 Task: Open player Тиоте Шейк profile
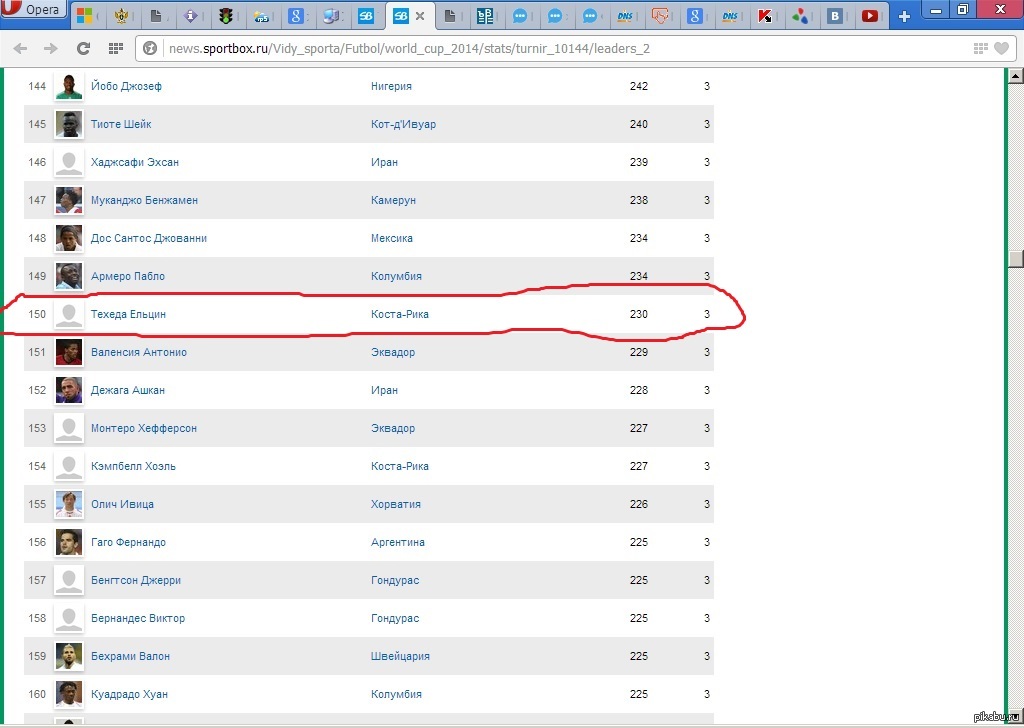tap(121, 124)
